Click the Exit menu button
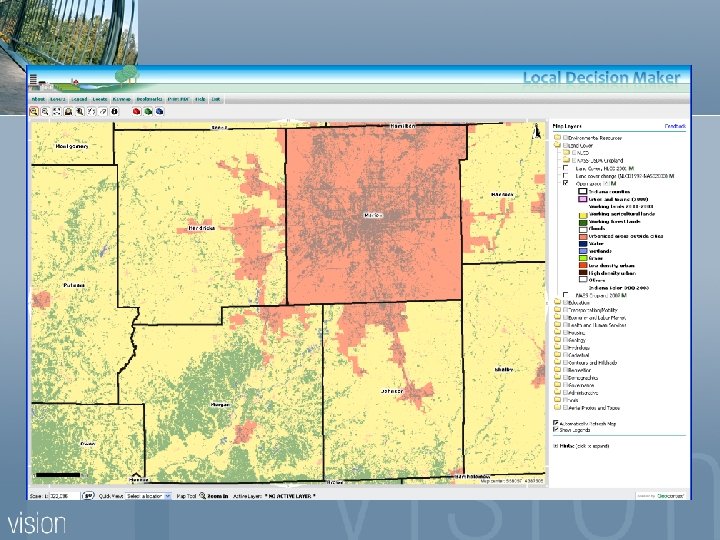Image resolution: width=720 pixels, height=540 pixels. pos(216,99)
